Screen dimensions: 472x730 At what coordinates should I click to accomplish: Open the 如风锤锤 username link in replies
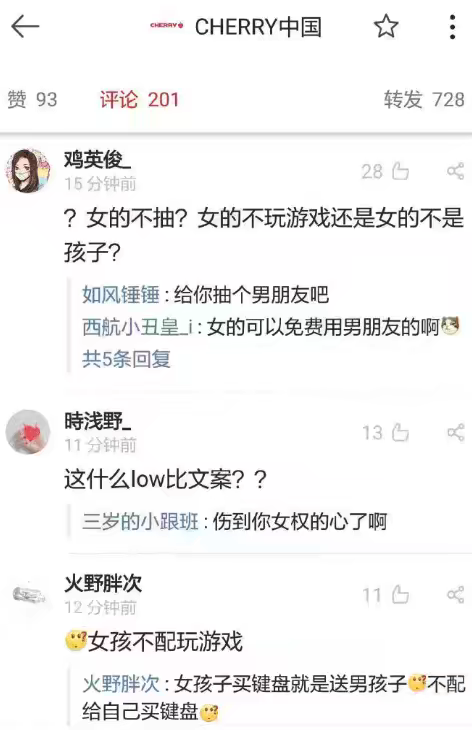(121, 295)
